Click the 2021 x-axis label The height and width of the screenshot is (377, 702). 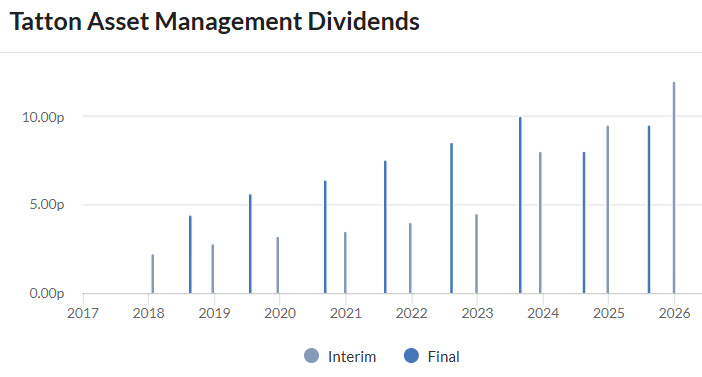point(346,313)
